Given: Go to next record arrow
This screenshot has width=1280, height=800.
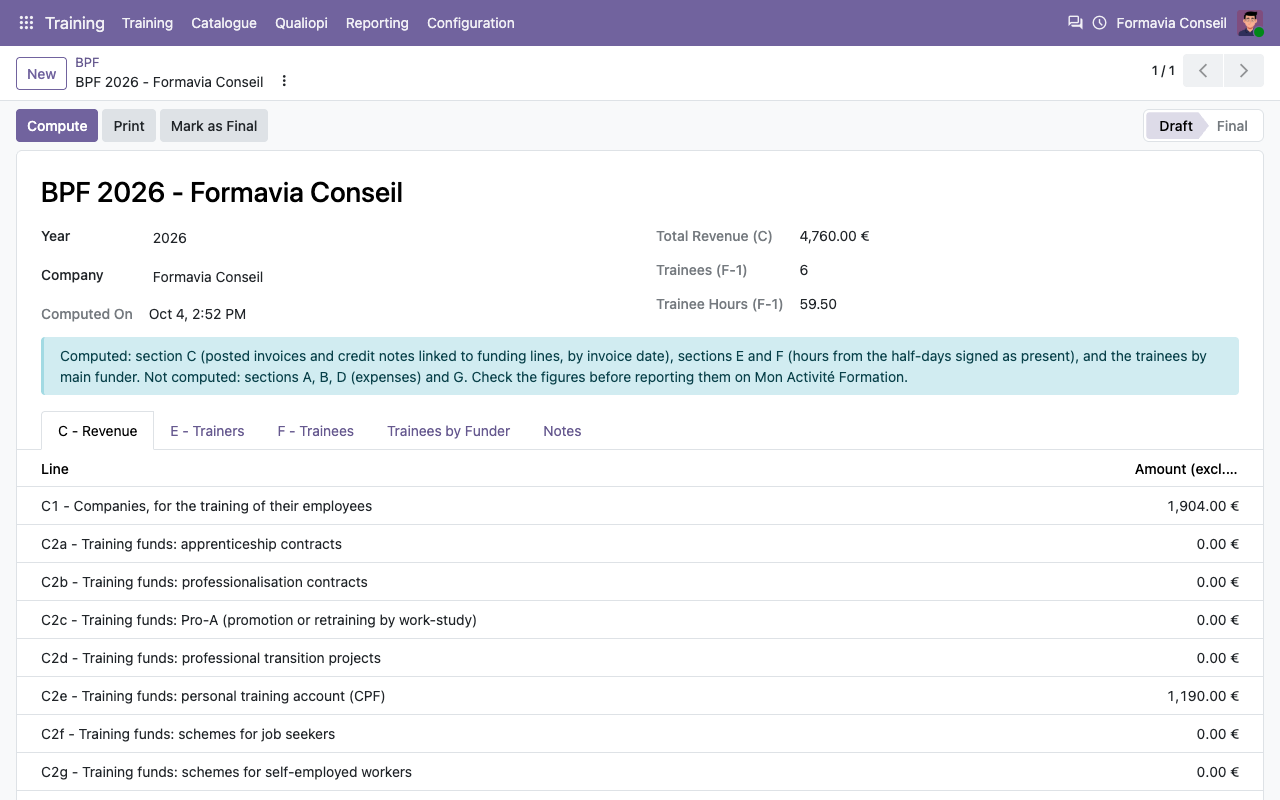Looking at the screenshot, I should (1243, 71).
